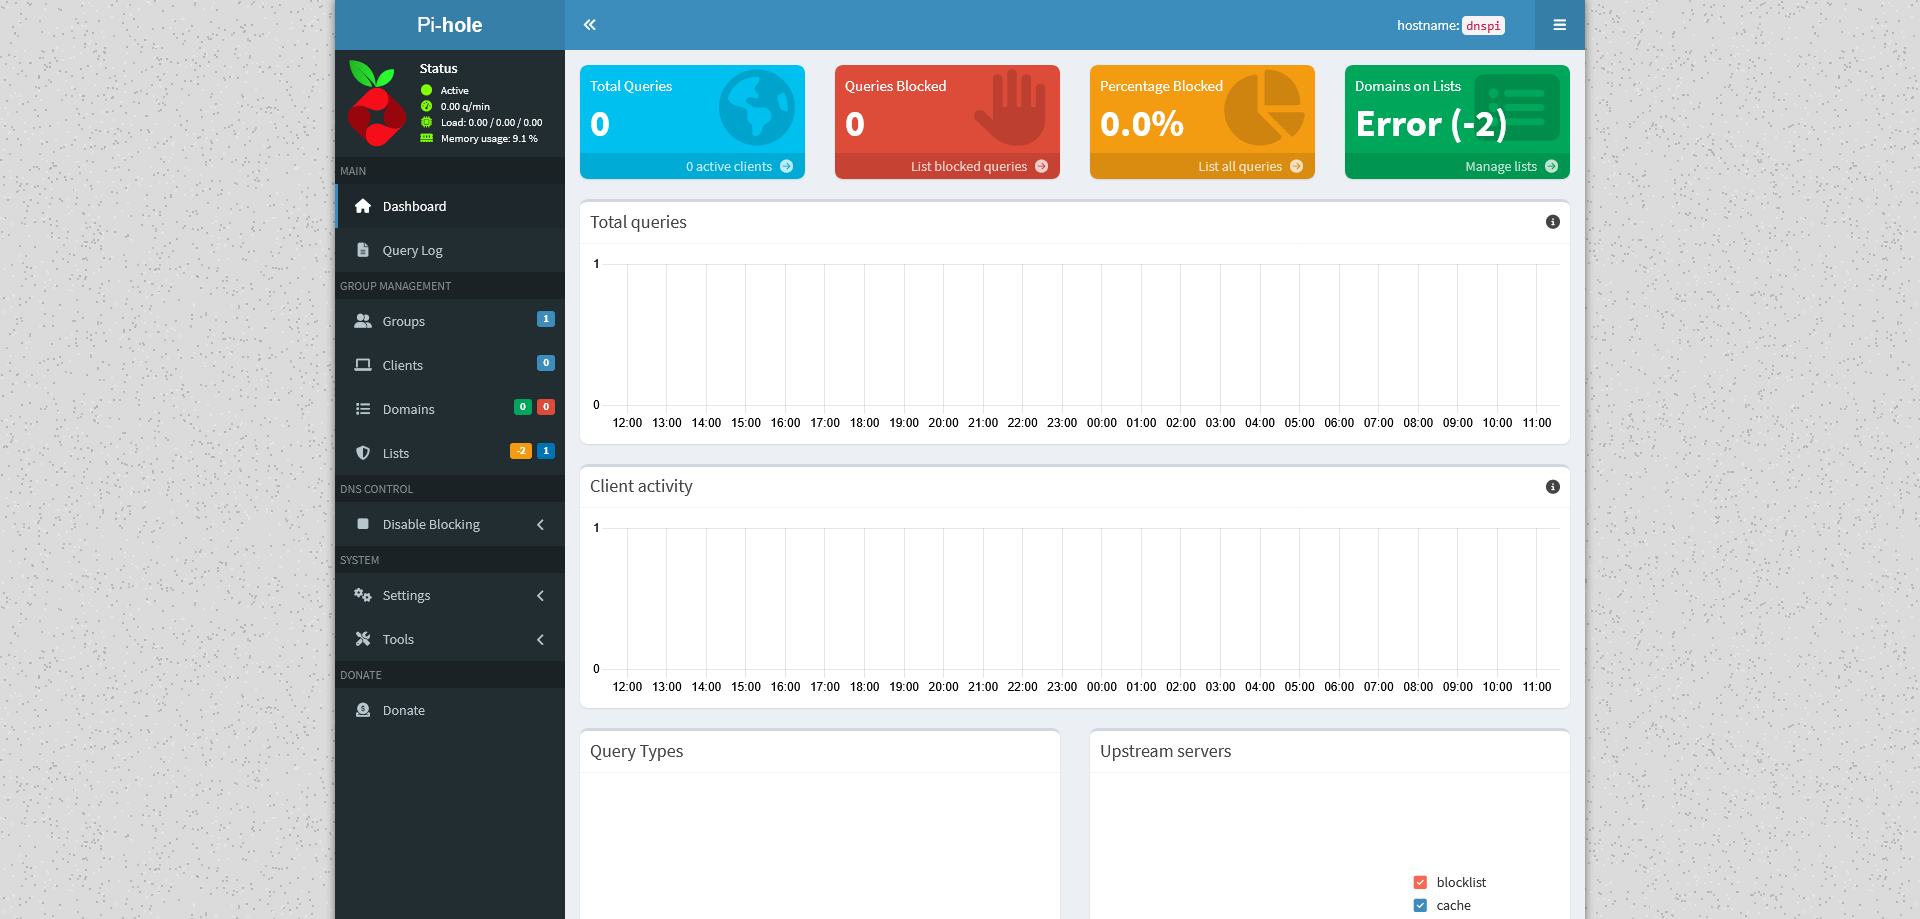Viewport: 1920px width, 919px height.
Task: Open the Clients menu item
Action: click(x=450, y=365)
